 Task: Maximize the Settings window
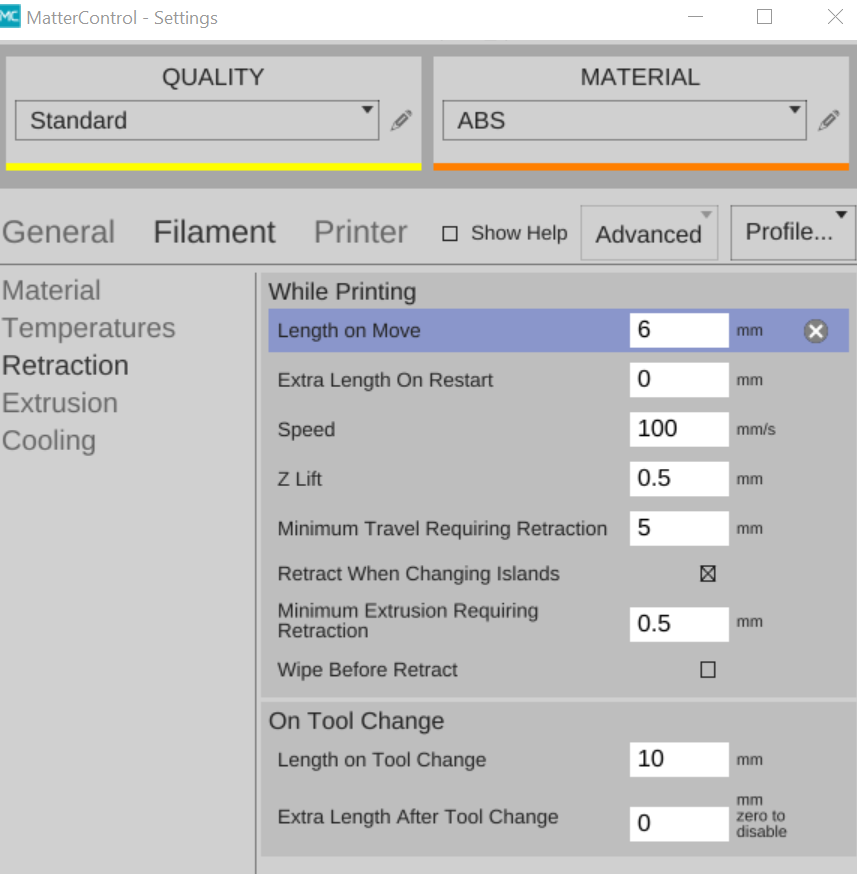pyautogui.click(x=764, y=17)
